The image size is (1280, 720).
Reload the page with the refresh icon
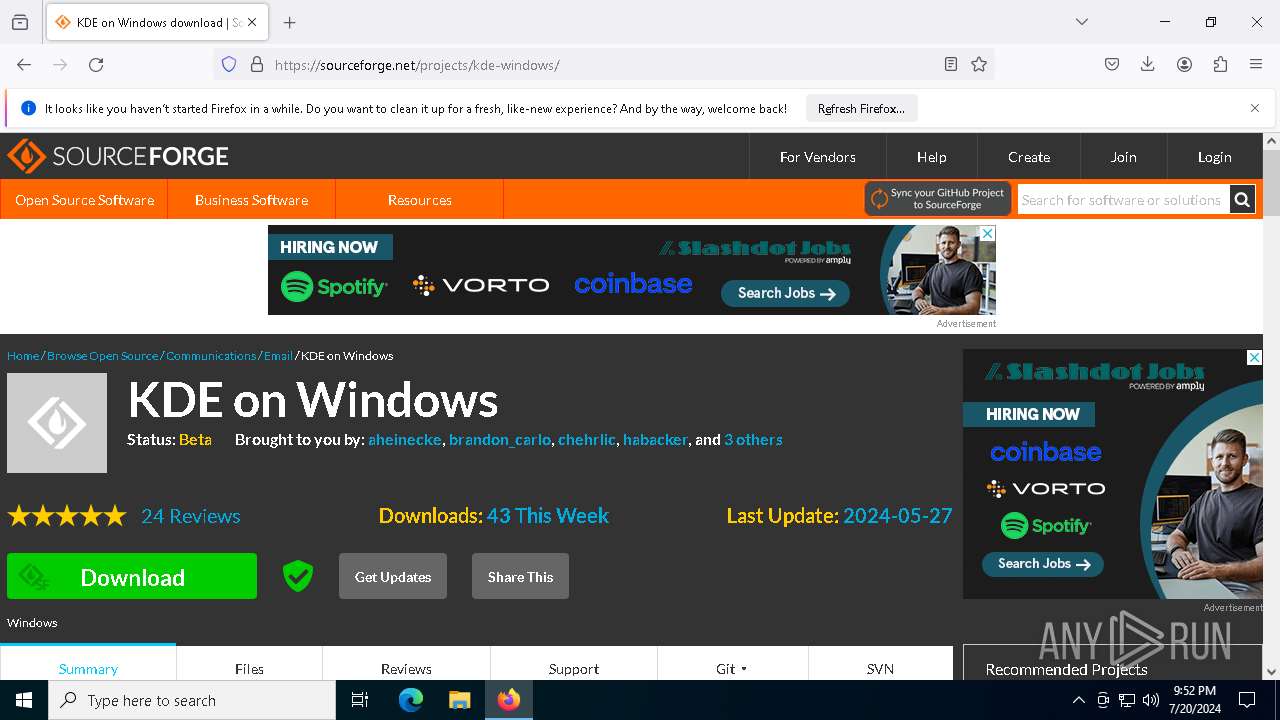[96, 65]
